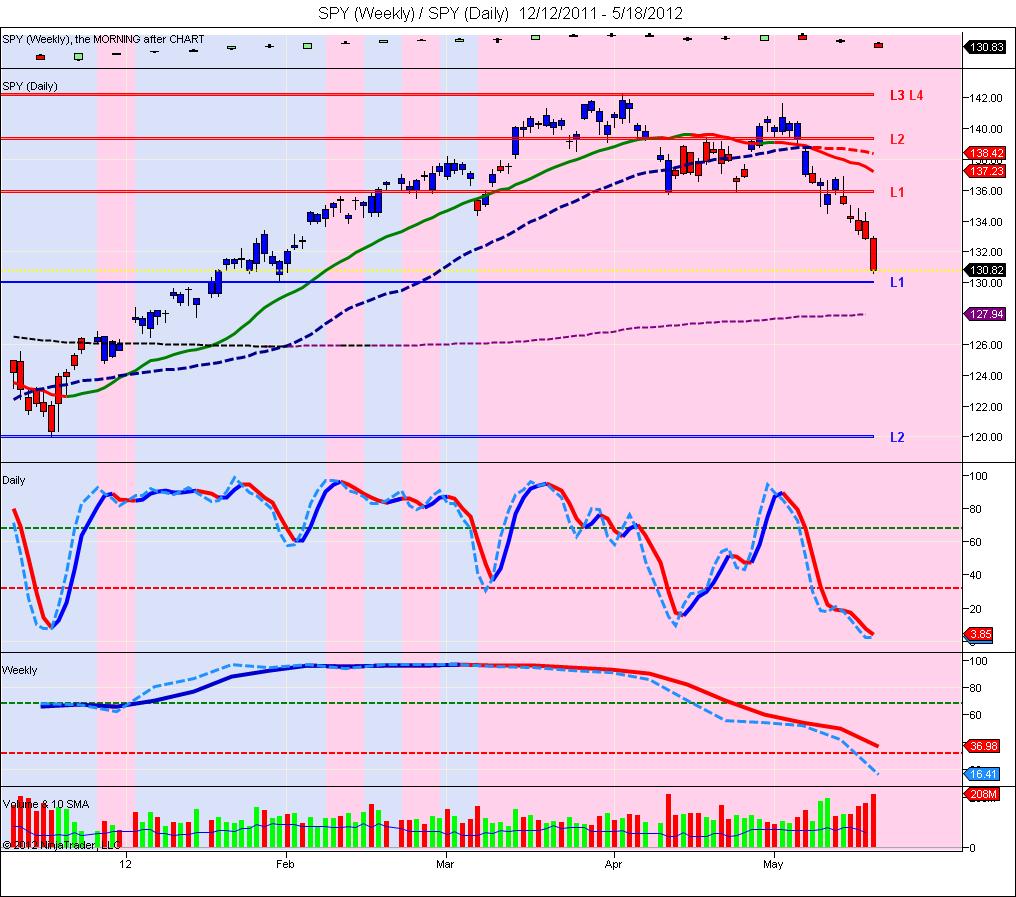Viewport: 1016px width, 897px height.
Task: Click the 126.00 price axis label
Action: point(986,345)
